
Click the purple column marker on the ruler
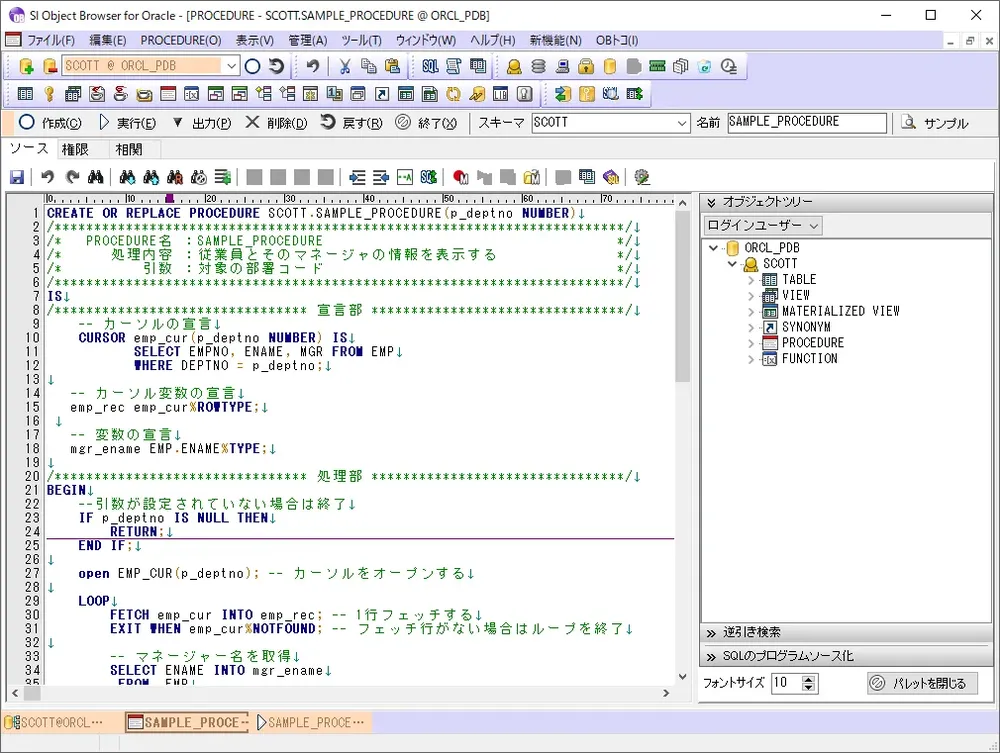(x=169, y=199)
